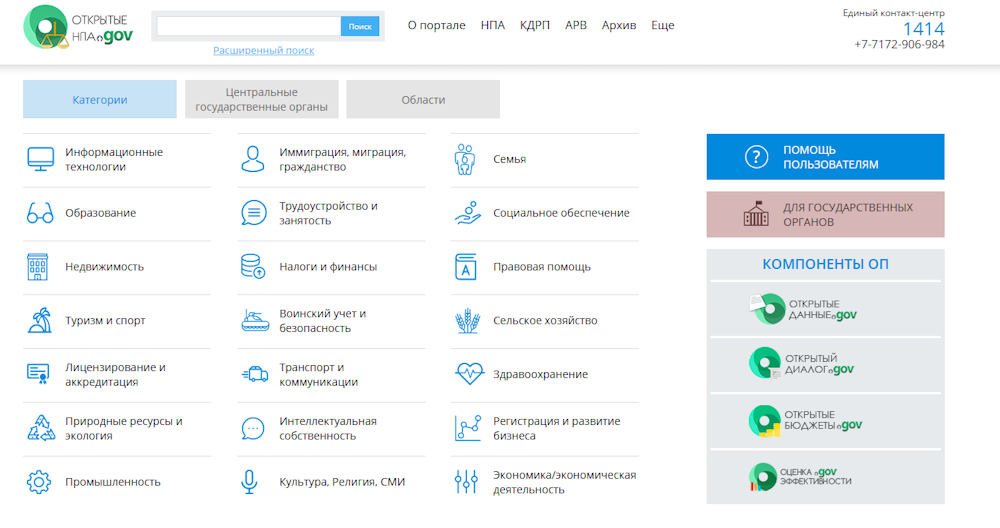Click into the search text field
This screenshot has width=1000, height=528.
tap(248, 26)
